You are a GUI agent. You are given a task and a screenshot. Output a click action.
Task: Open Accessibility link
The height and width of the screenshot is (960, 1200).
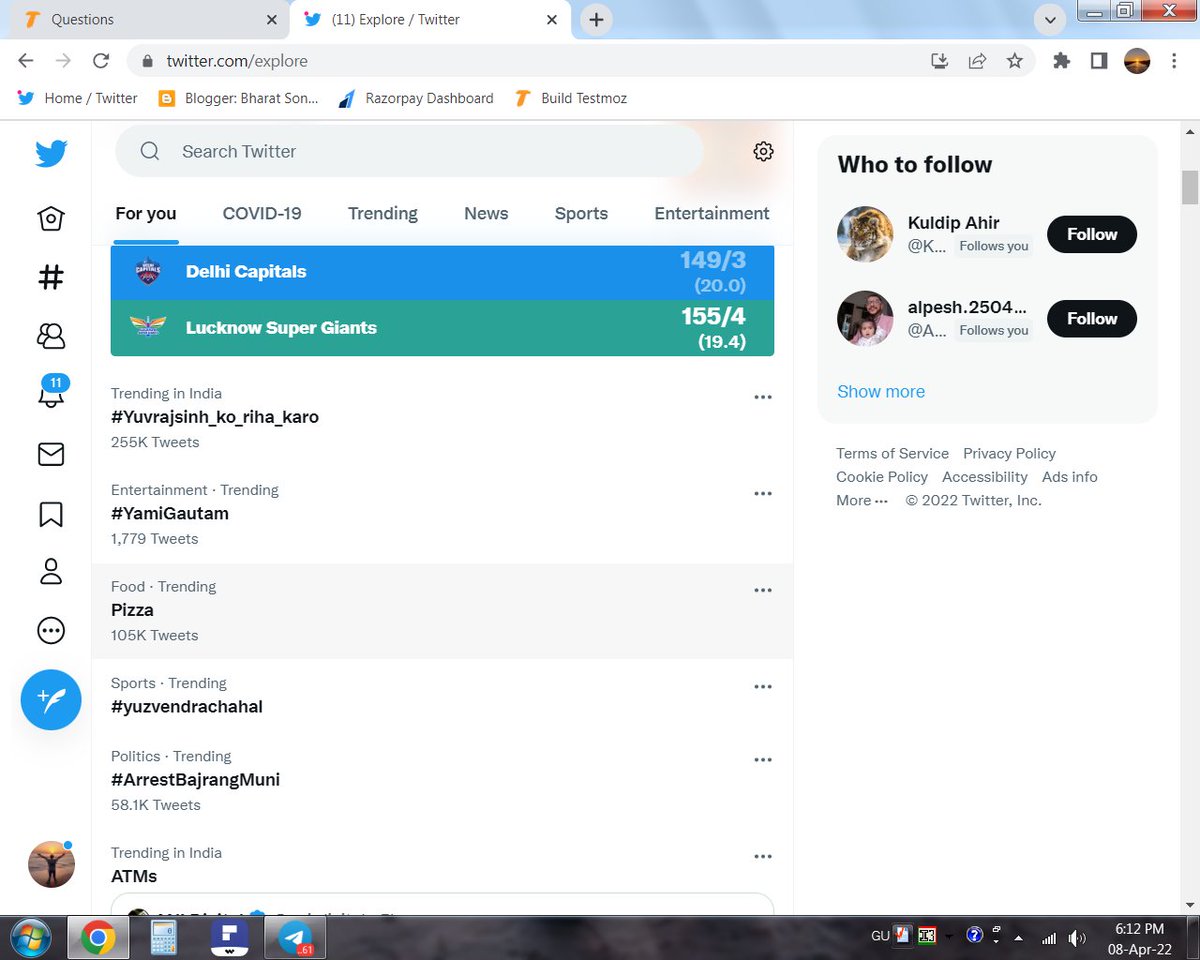point(985,477)
